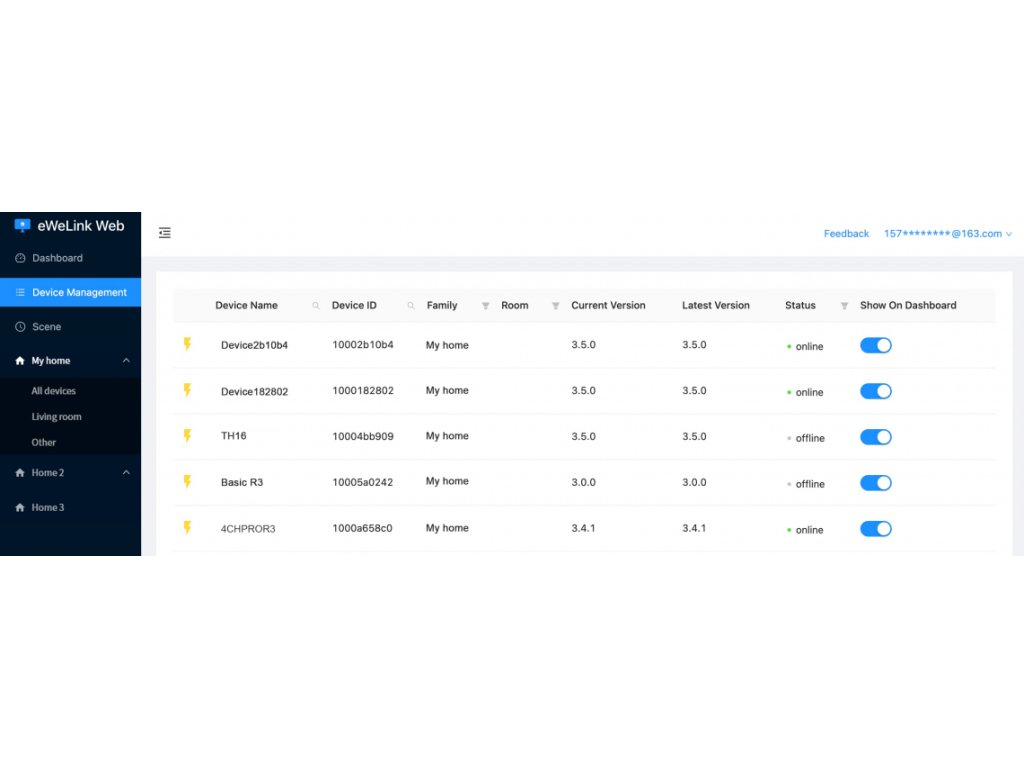Click the Current Version column header

click(x=608, y=306)
